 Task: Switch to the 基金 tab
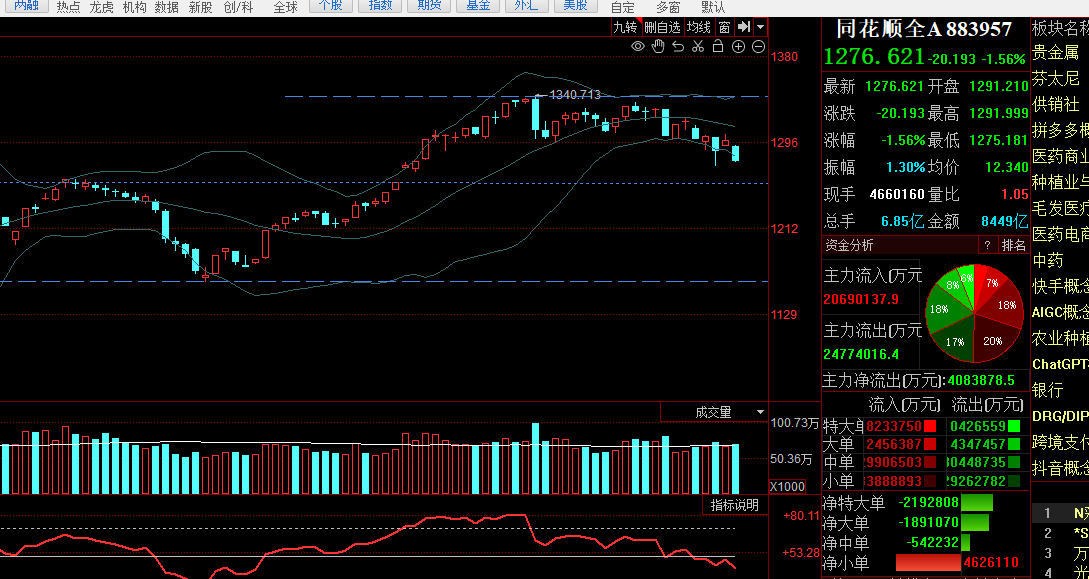(479, 6)
